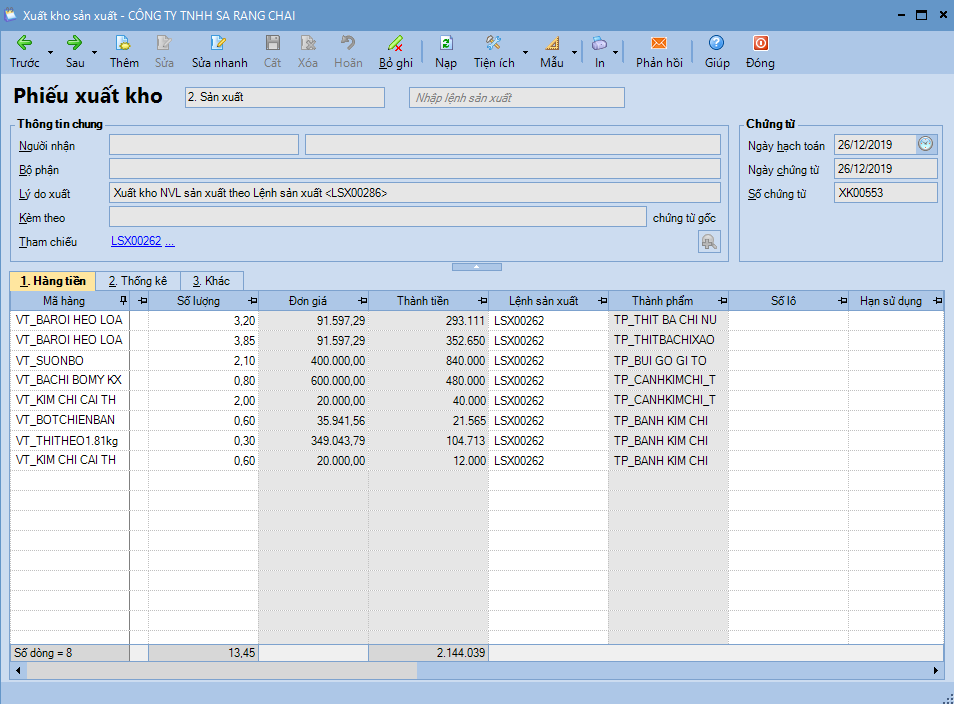Click the Nạp reload icon

pyautogui.click(x=446, y=43)
